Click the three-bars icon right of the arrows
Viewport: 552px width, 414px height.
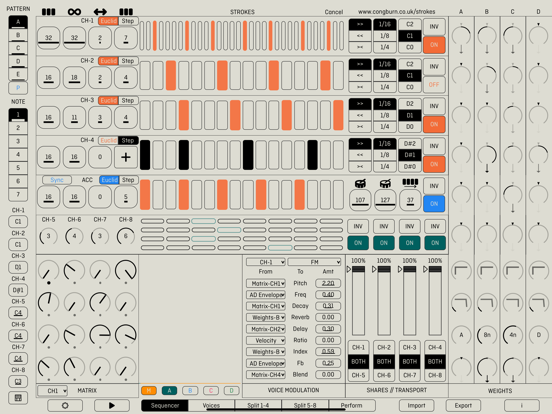pos(126,12)
